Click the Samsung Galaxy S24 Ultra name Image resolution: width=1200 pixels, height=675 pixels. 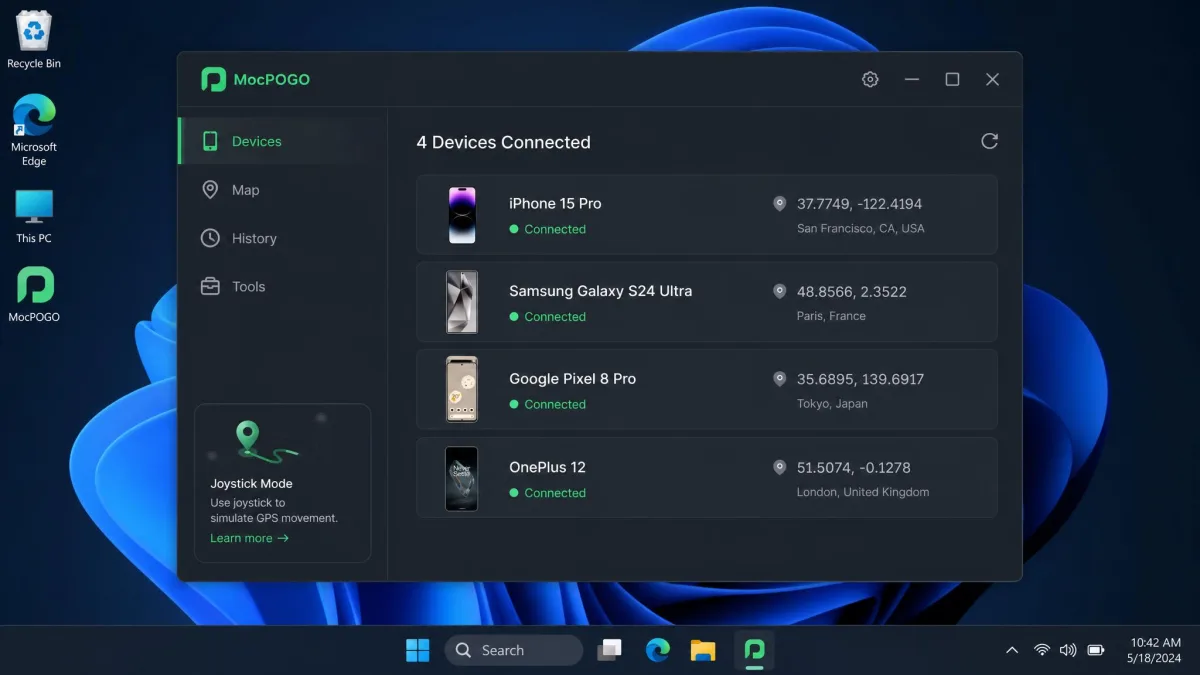pos(600,291)
